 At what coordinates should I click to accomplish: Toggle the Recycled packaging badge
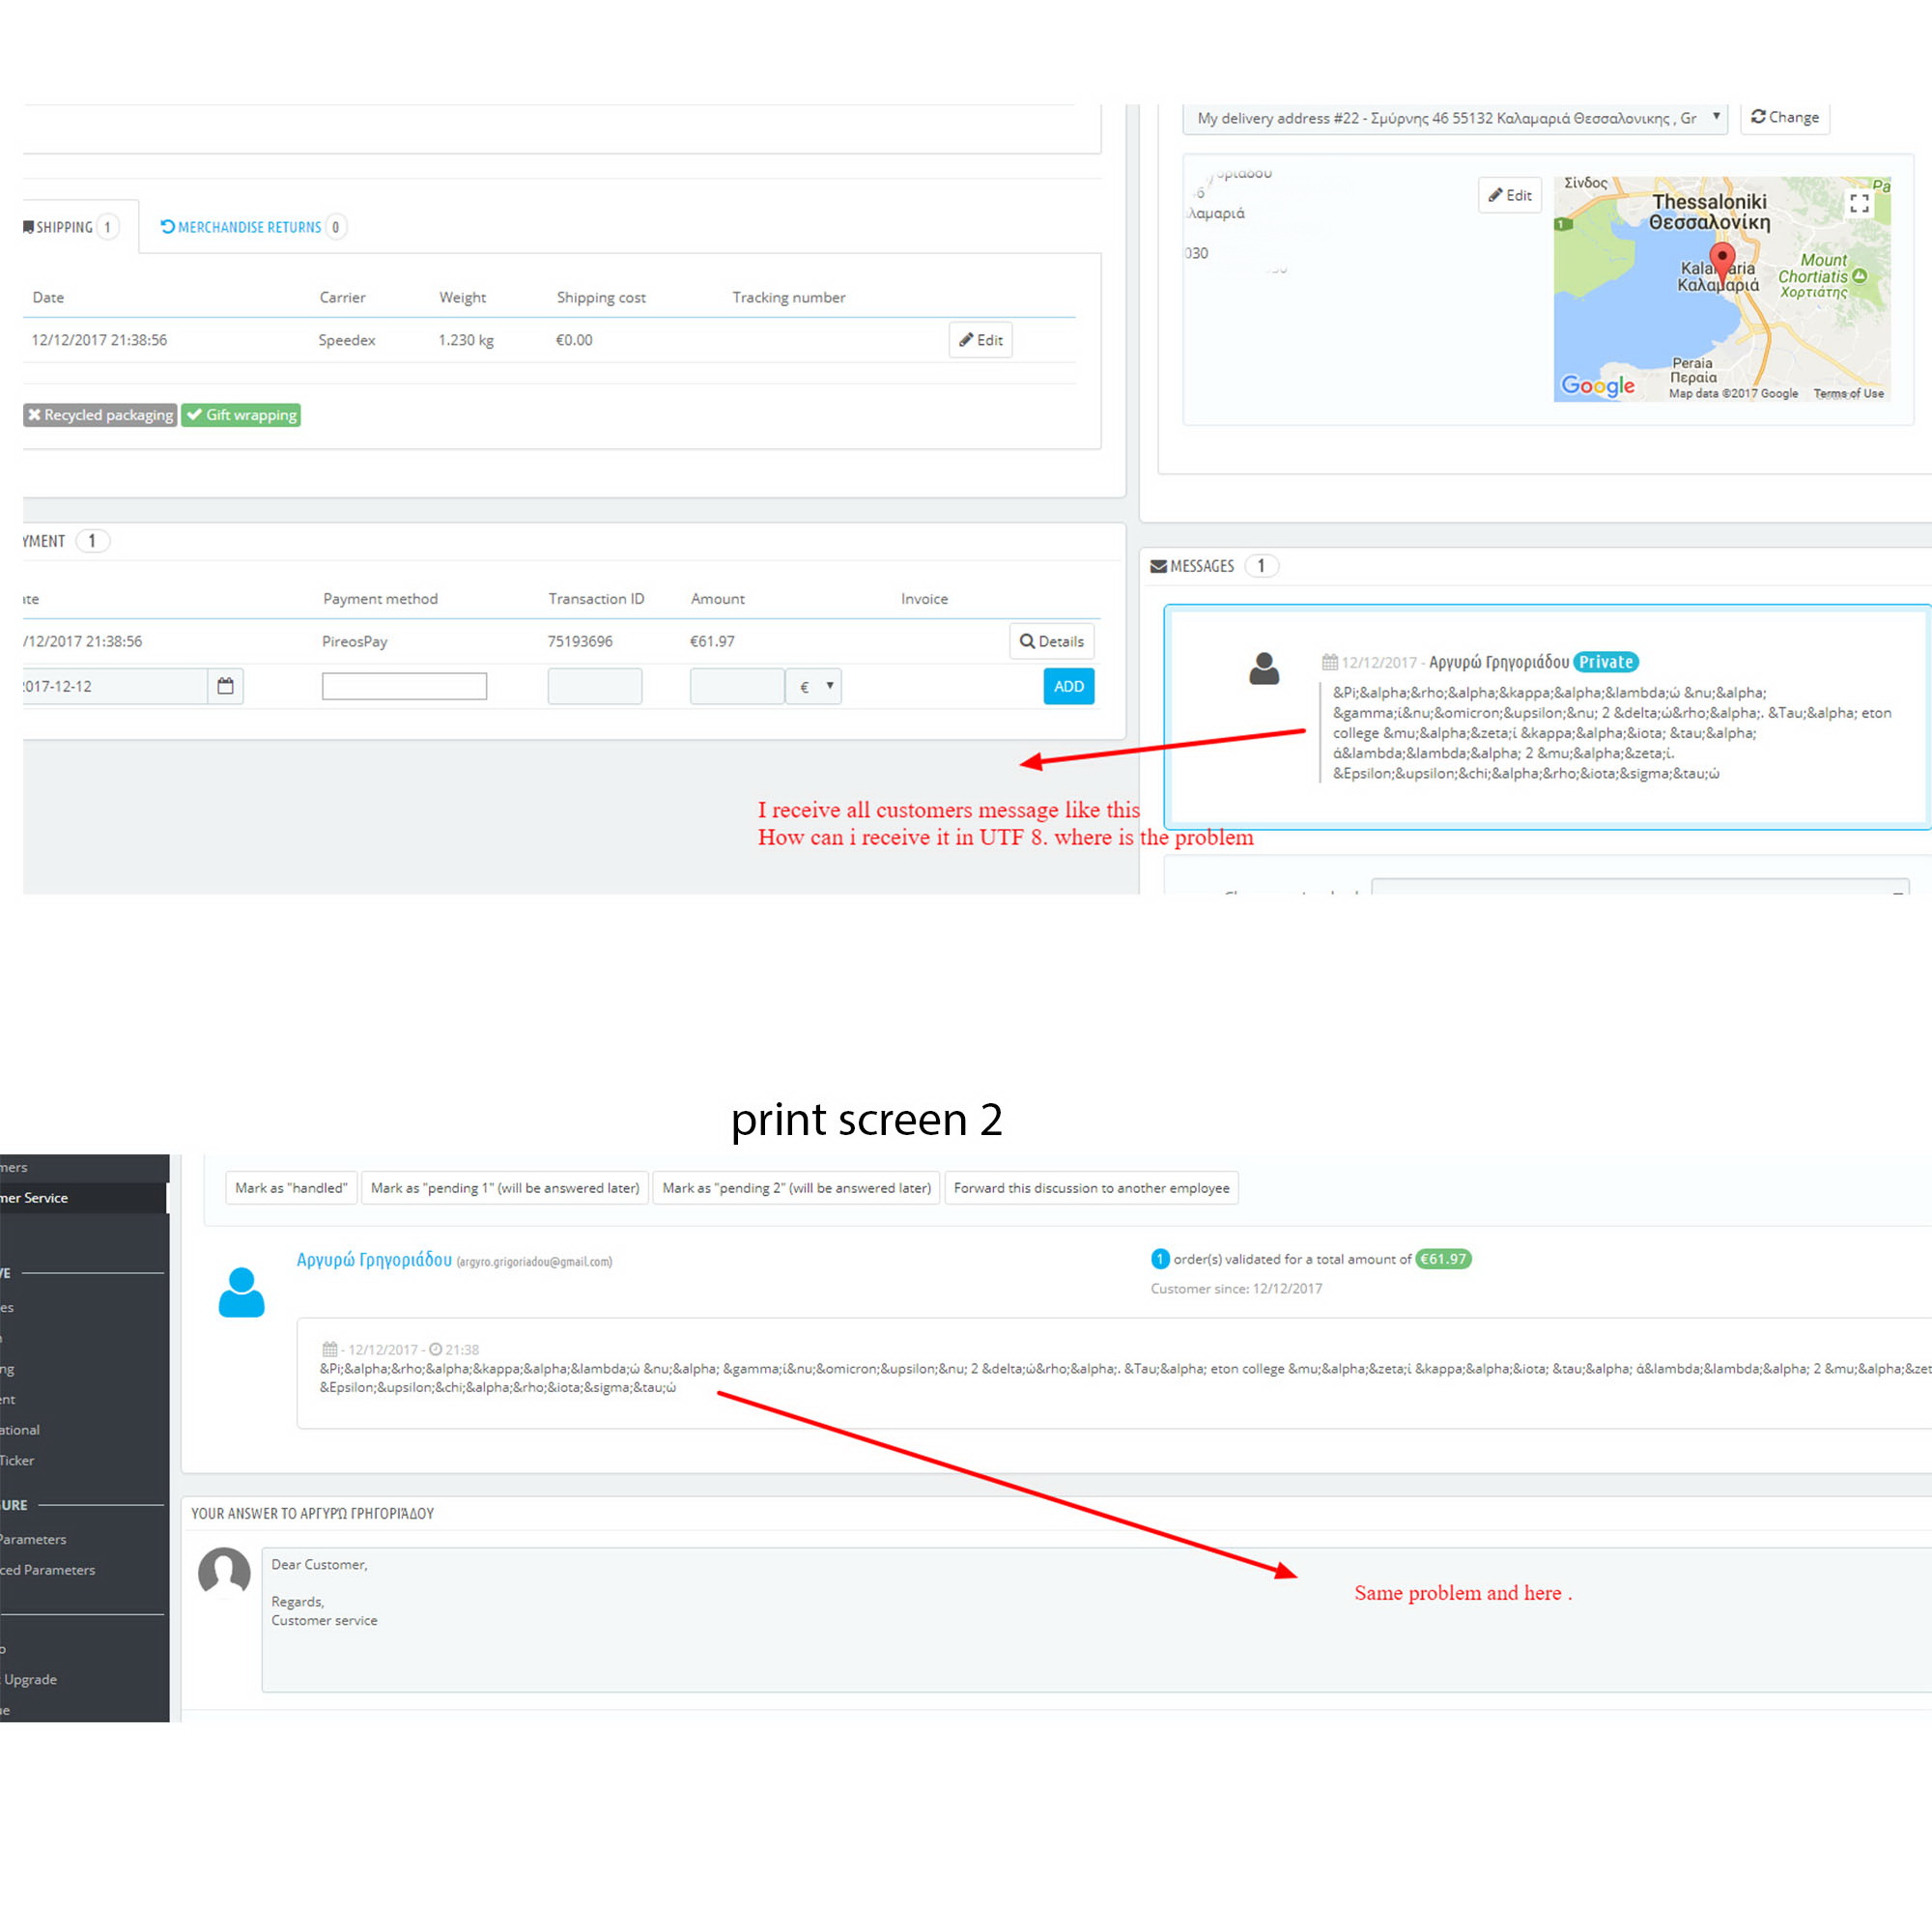(100, 415)
